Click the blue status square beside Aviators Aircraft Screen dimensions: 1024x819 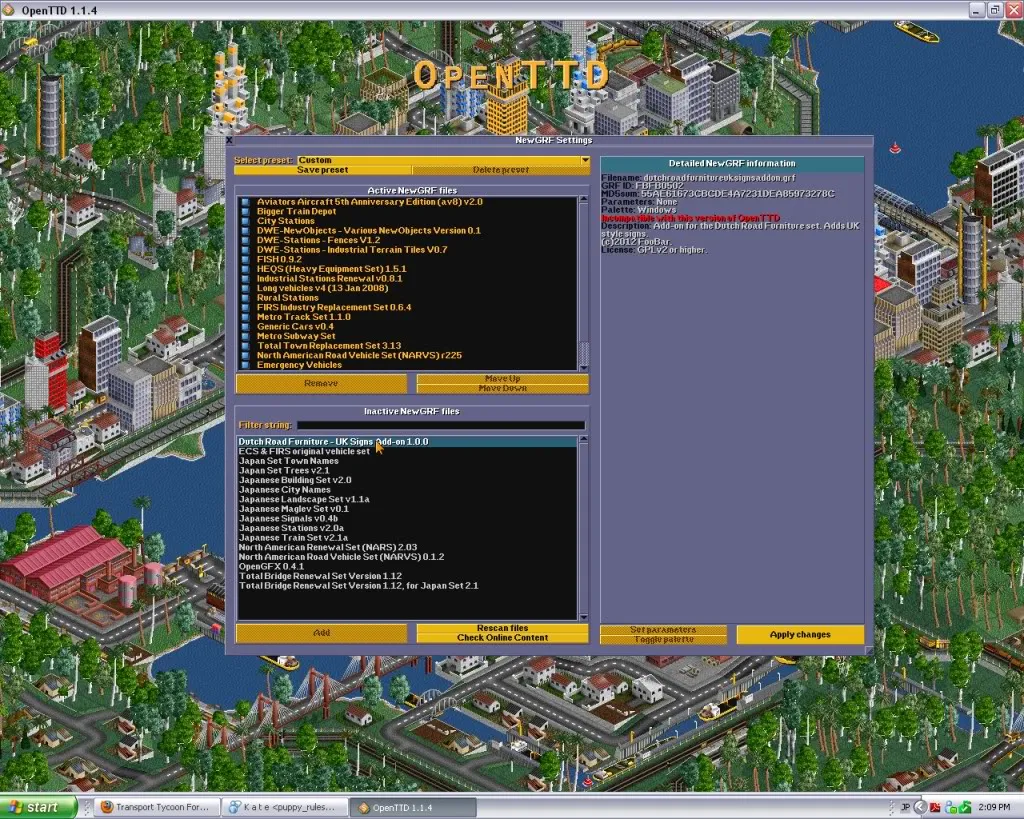pyautogui.click(x=246, y=202)
